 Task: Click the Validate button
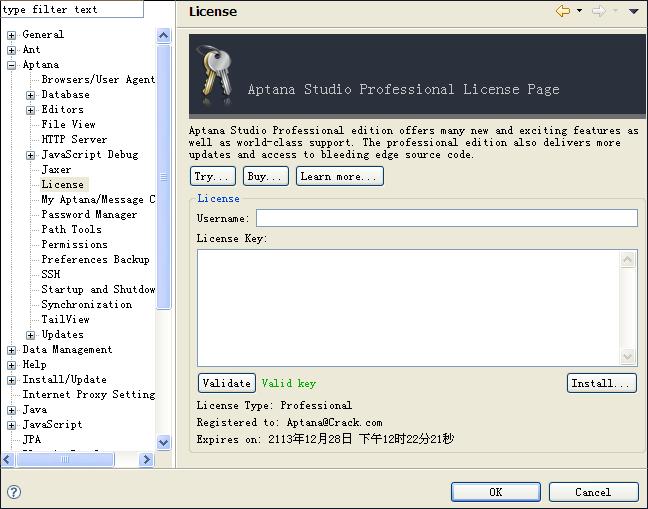227,383
